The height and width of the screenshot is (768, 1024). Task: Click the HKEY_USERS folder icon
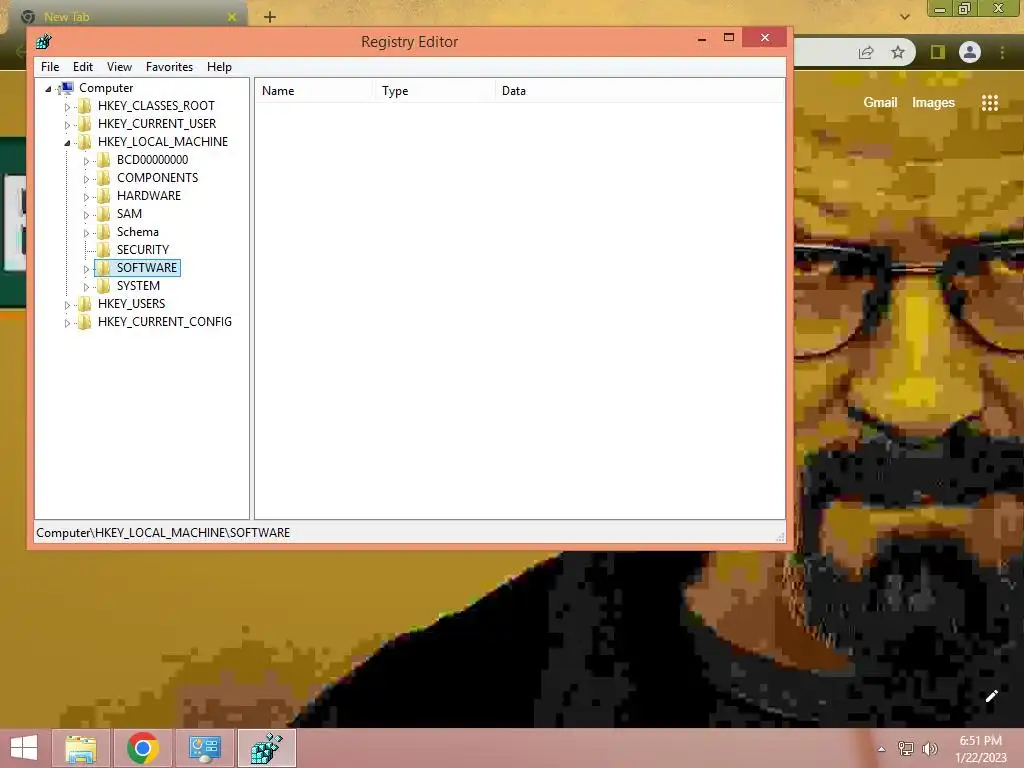point(84,304)
